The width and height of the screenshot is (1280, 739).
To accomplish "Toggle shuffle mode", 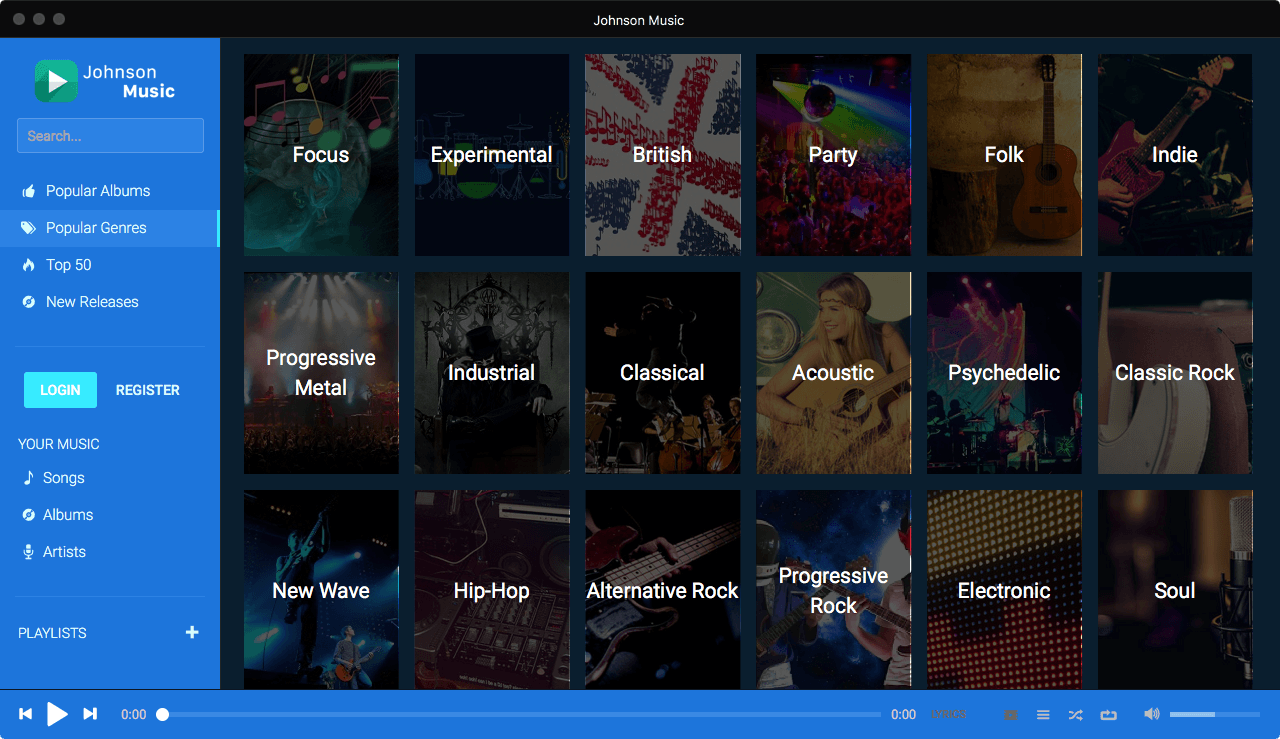I will [x=1075, y=715].
